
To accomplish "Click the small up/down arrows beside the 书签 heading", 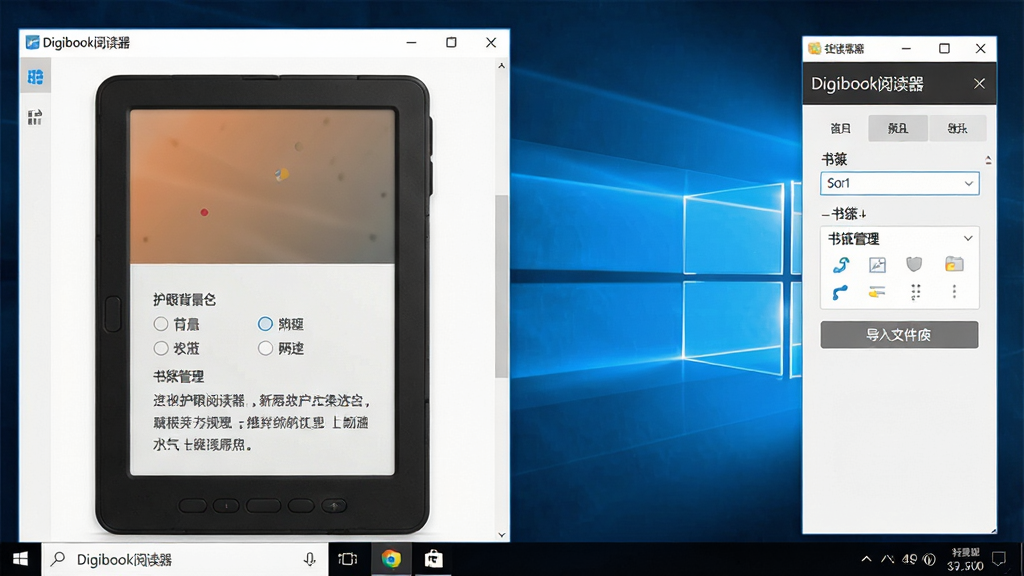I will (988, 160).
